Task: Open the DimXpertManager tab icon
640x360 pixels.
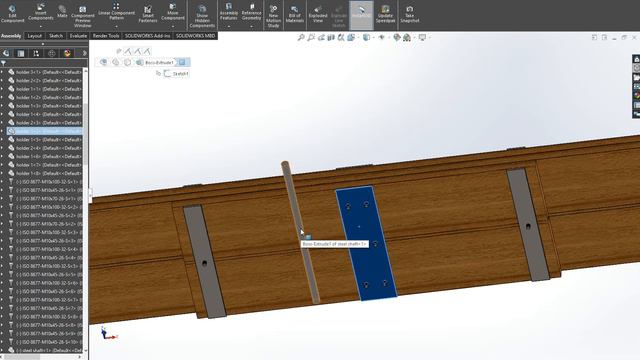Action: point(51,53)
